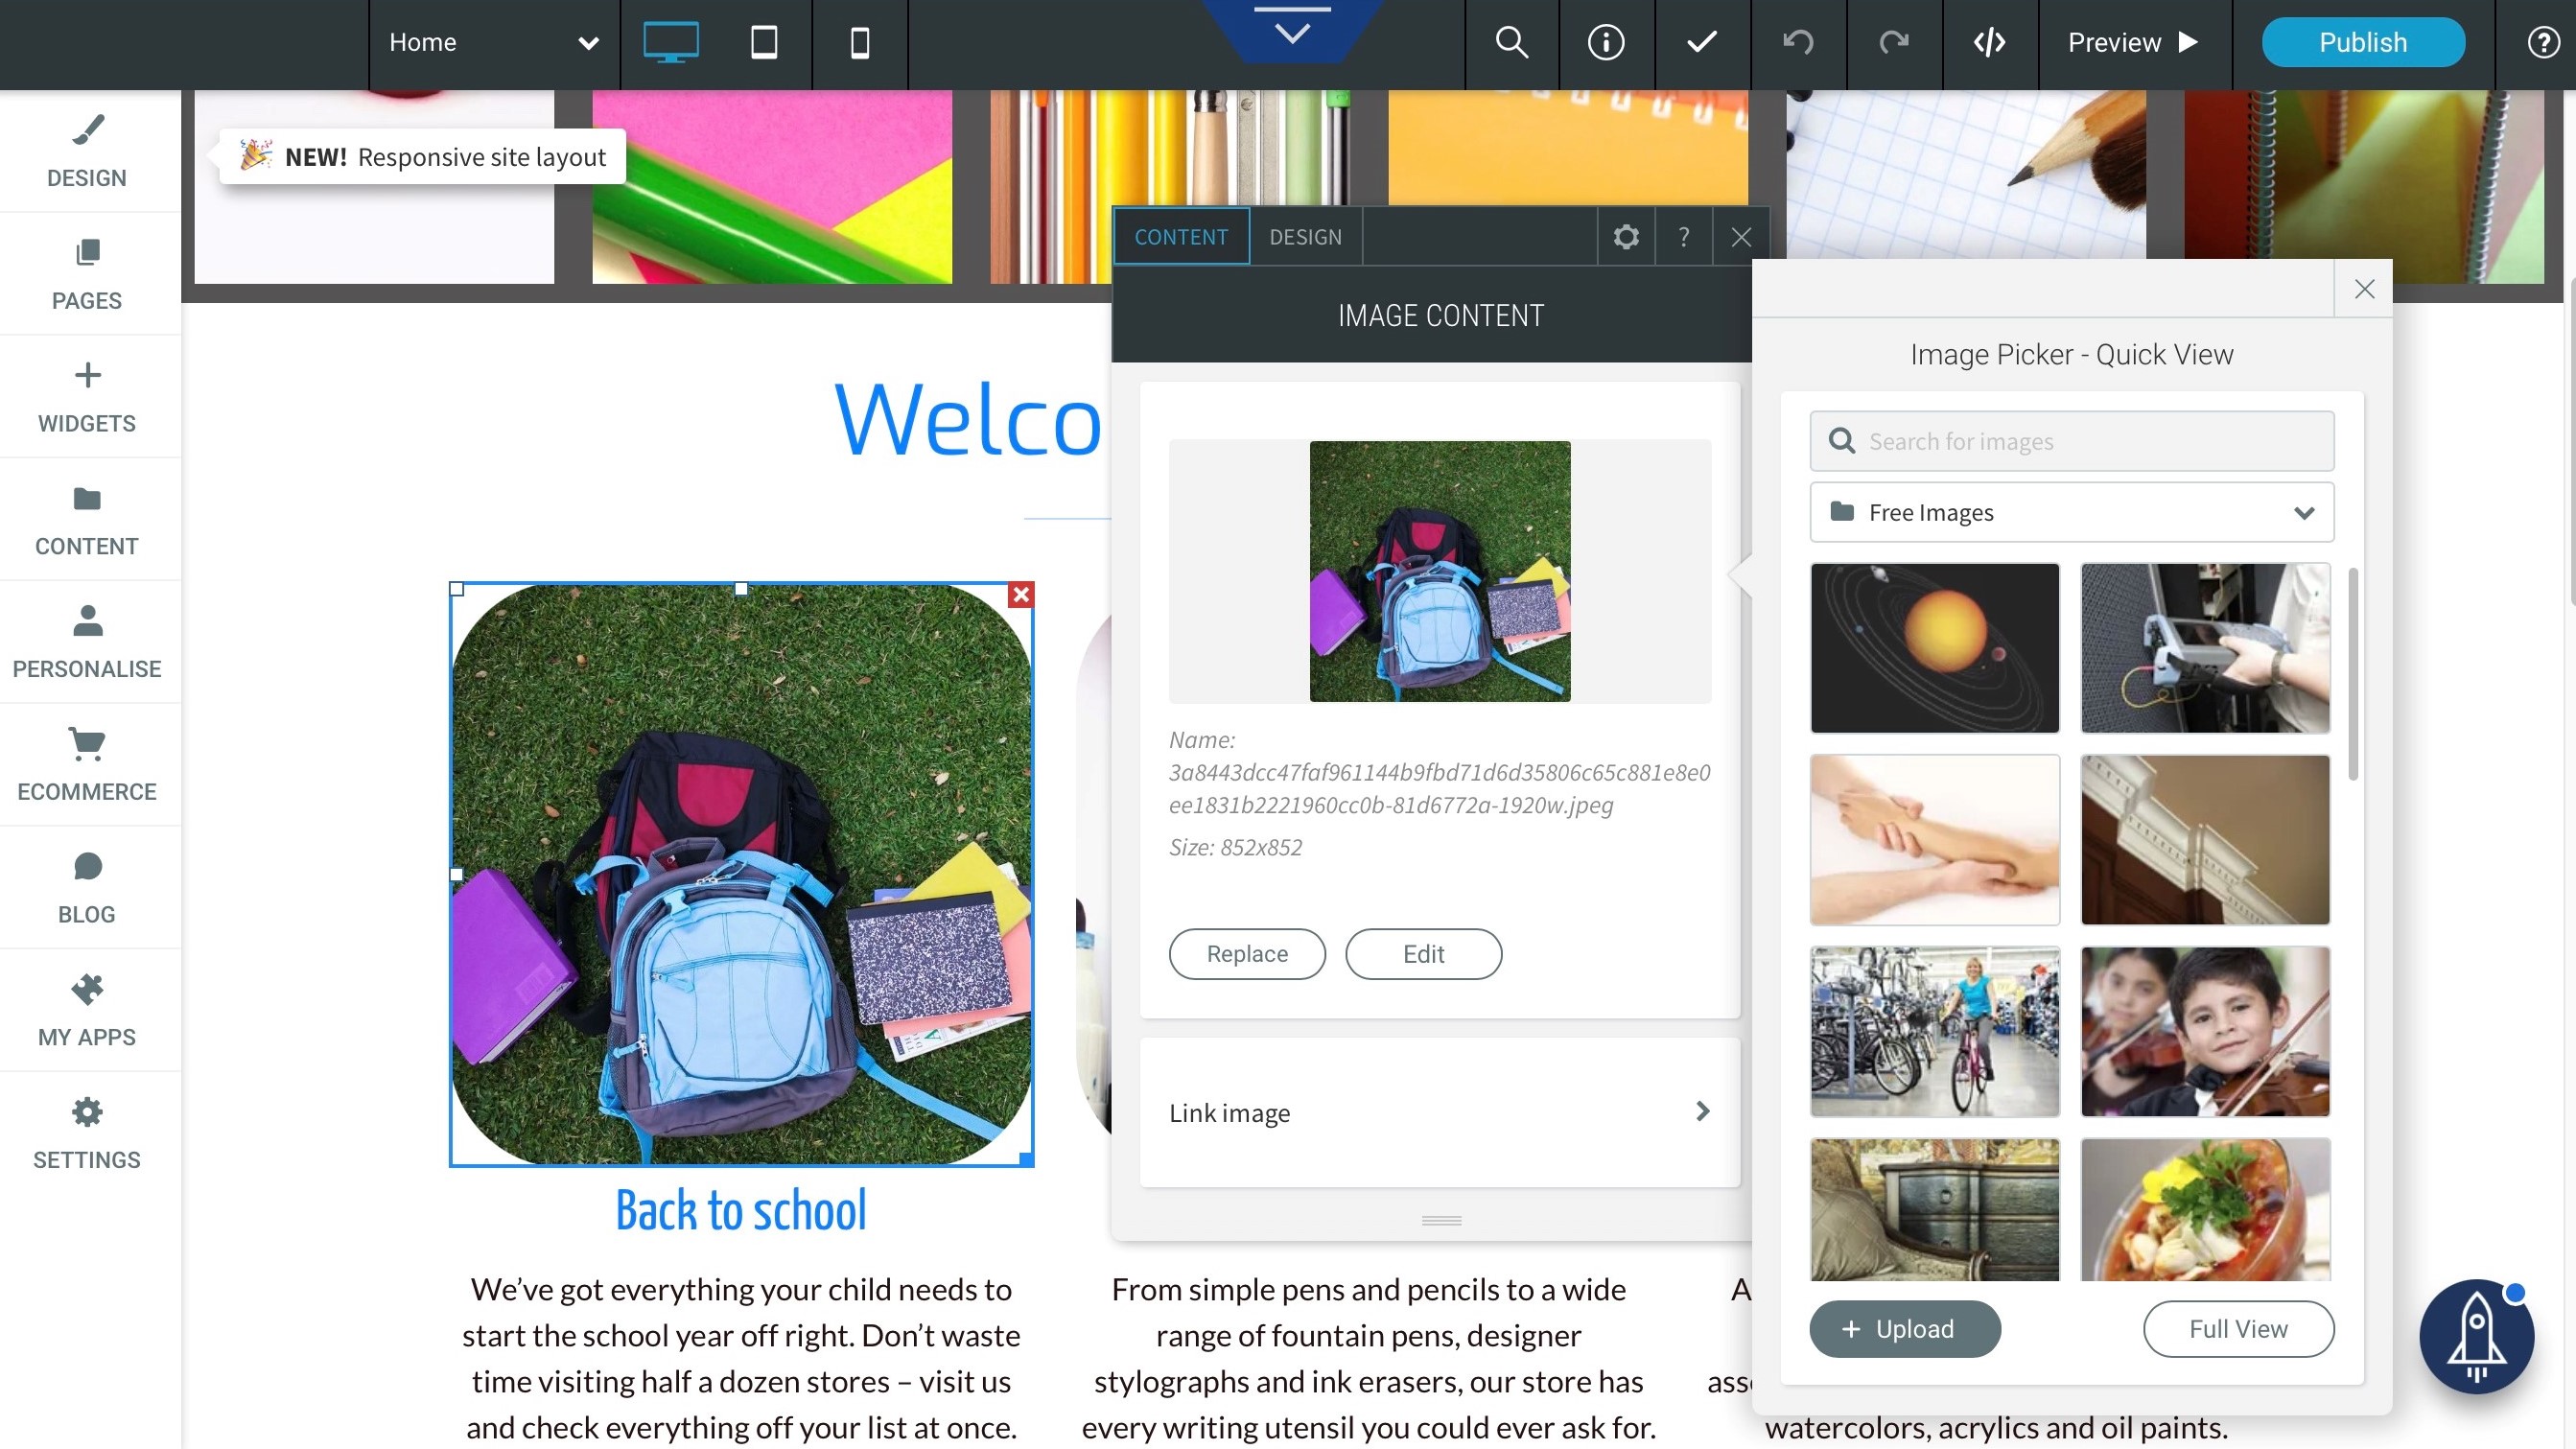Screen dimensions: 2576x1449
Task: Expand the Free Images dropdown
Action: click(x=2306, y=511)
